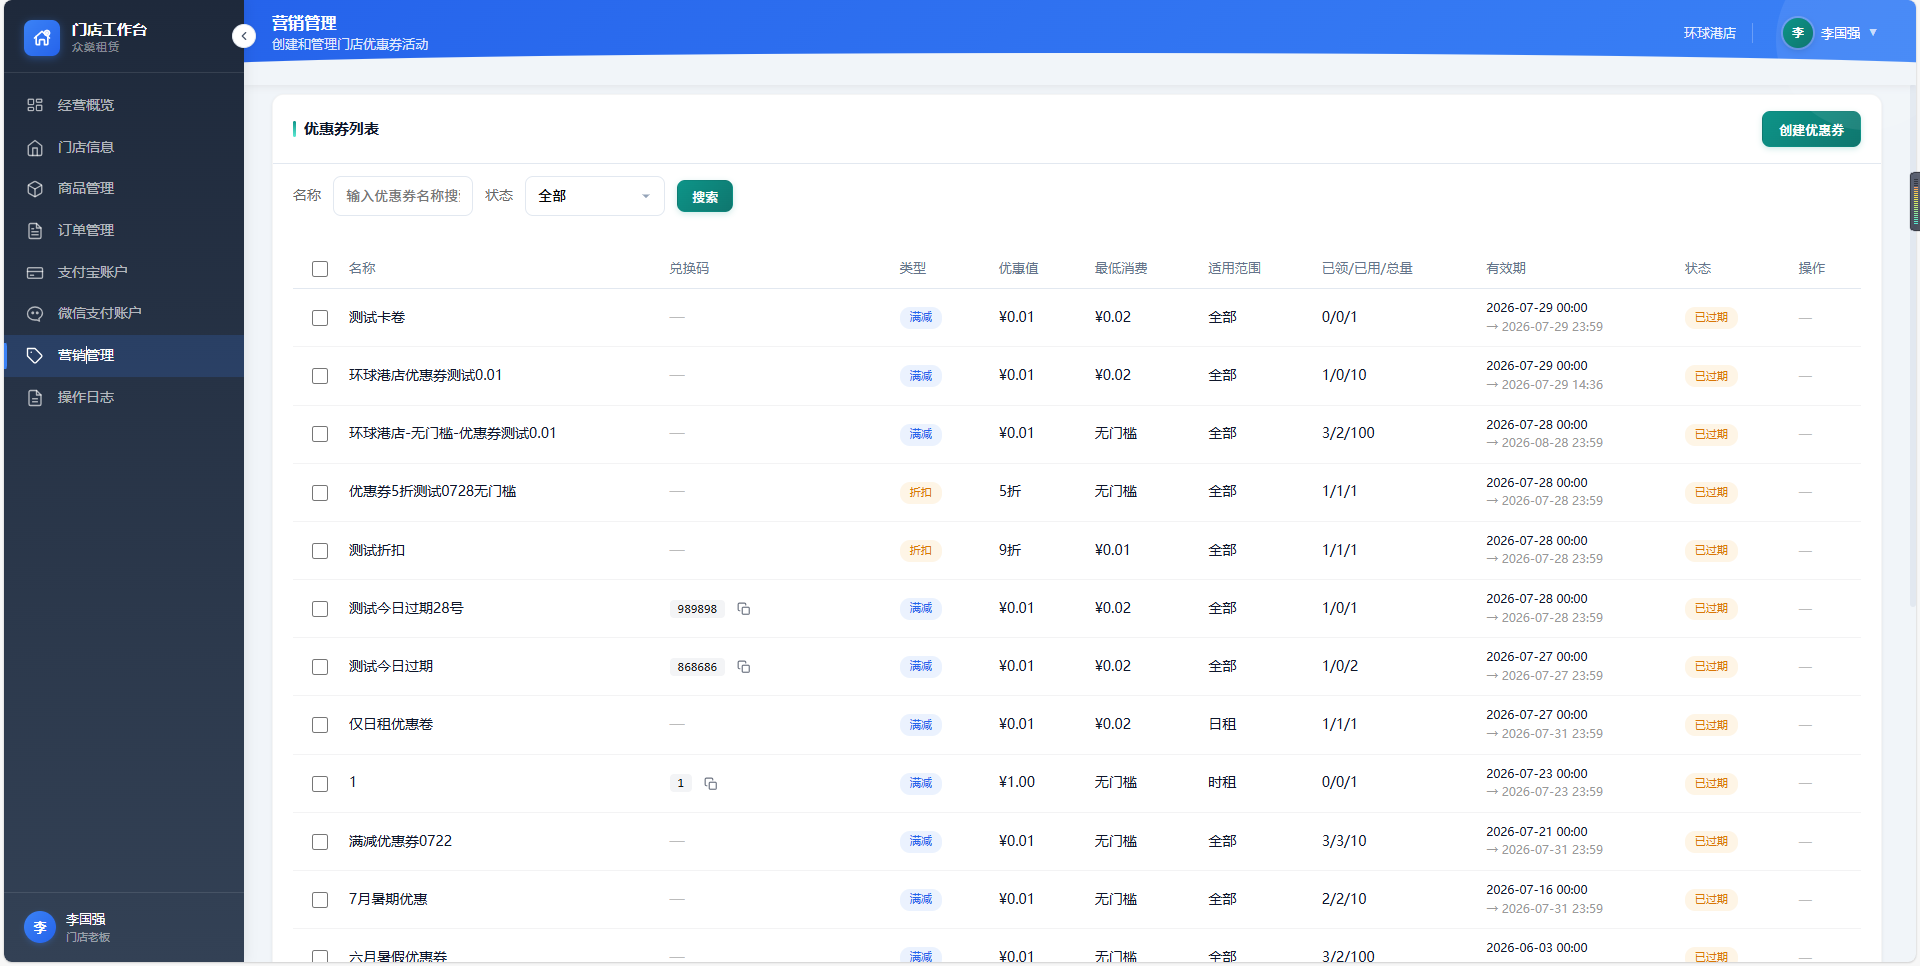Click the 搜索 button

pyautogui.click(x=705, y=197)
